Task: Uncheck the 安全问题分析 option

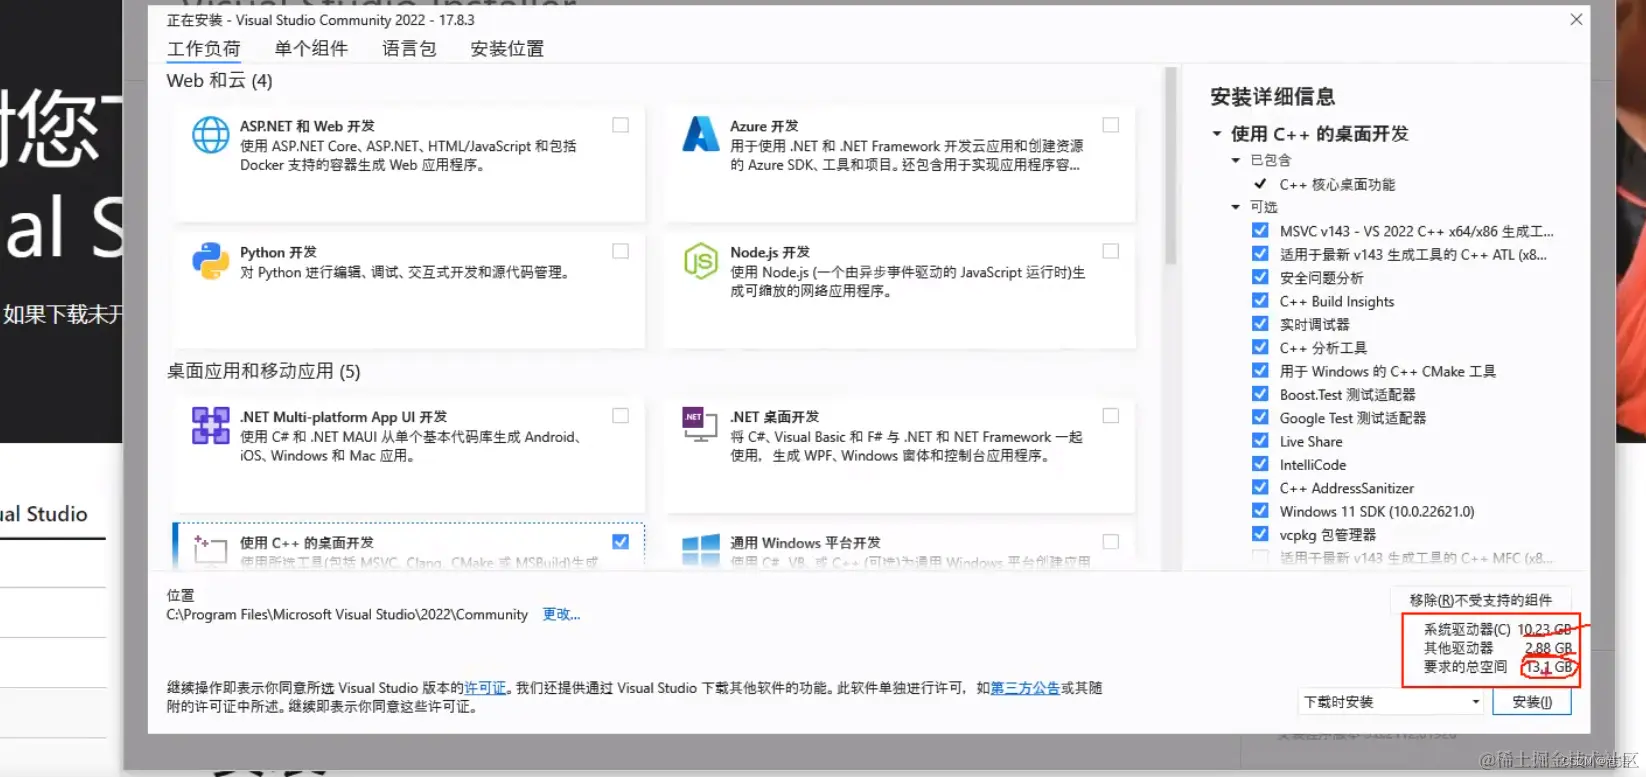Action: pos(1260,277)
